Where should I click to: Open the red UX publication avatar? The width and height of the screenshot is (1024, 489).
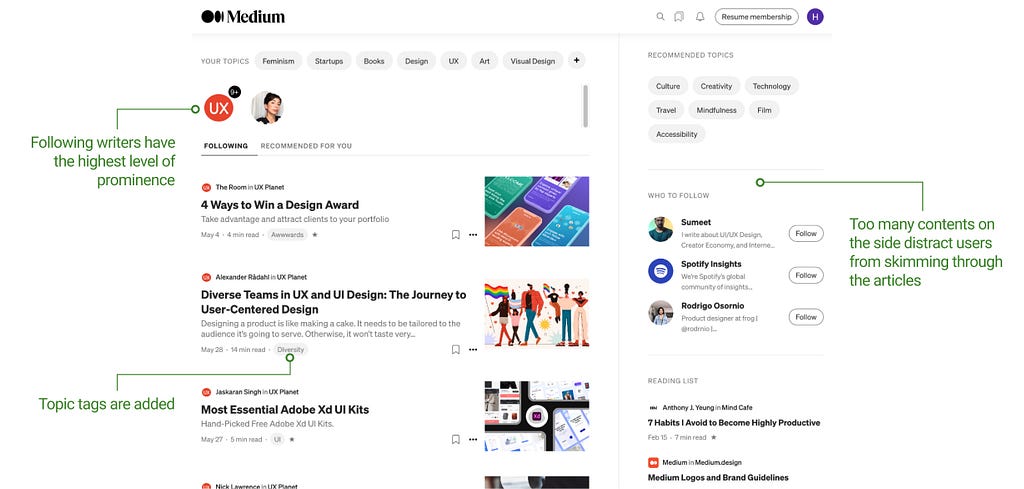[x=219, y=108]
